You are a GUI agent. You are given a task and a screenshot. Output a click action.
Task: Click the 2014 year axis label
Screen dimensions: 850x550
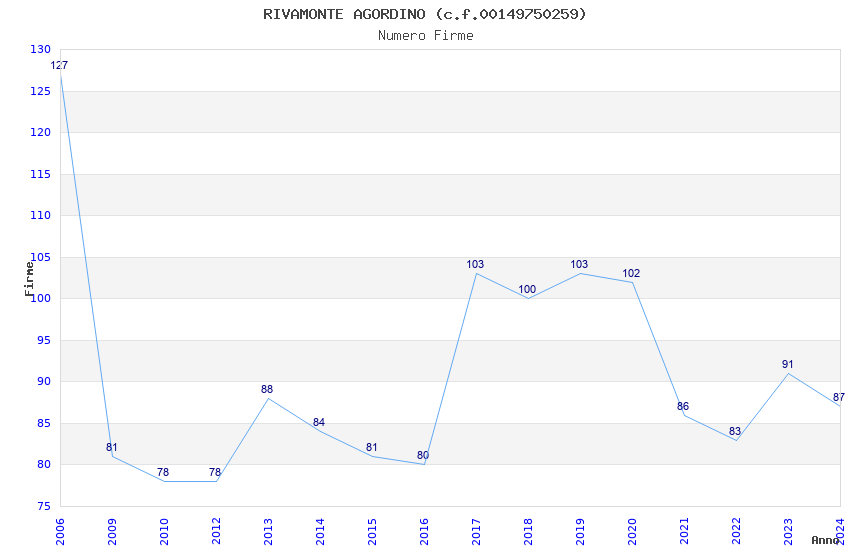point(320,531)
